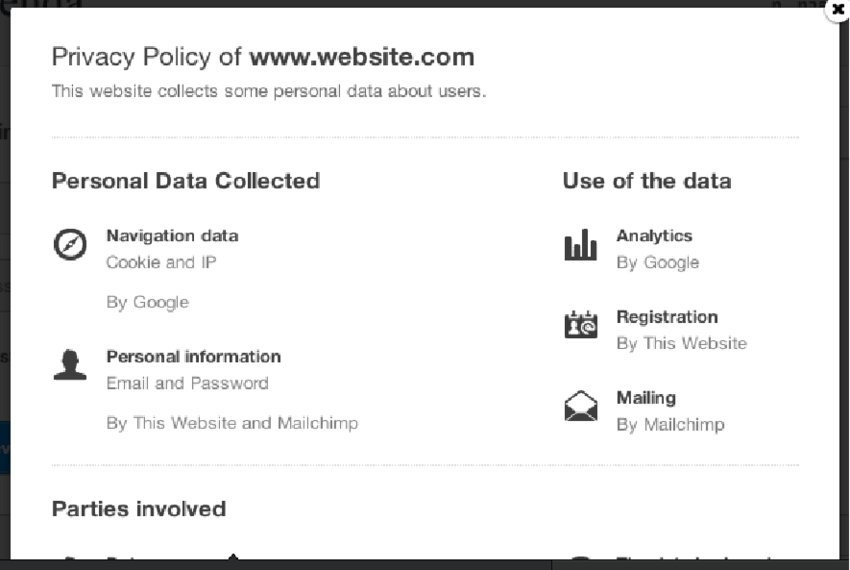Image resolution: width=850 pixels, height=570 pixels.
Task: Click By Mailchimp under Mailing
Action: click(x=670, y=425)
